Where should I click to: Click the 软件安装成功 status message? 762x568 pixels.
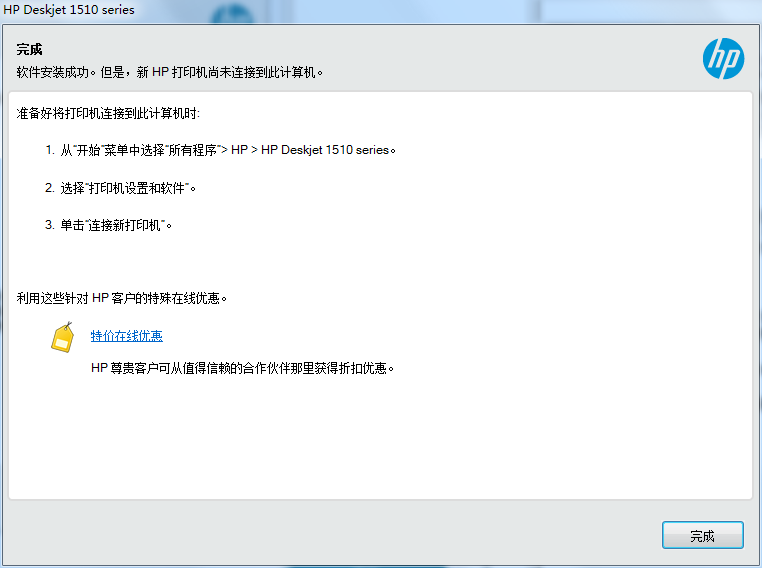170,72
